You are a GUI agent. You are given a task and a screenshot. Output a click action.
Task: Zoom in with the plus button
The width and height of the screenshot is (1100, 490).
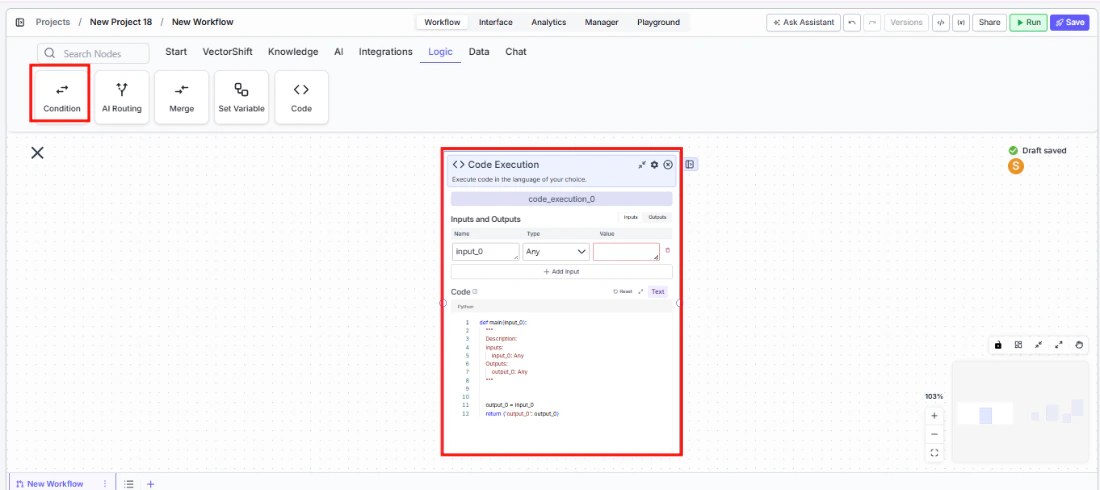point(934,416)
